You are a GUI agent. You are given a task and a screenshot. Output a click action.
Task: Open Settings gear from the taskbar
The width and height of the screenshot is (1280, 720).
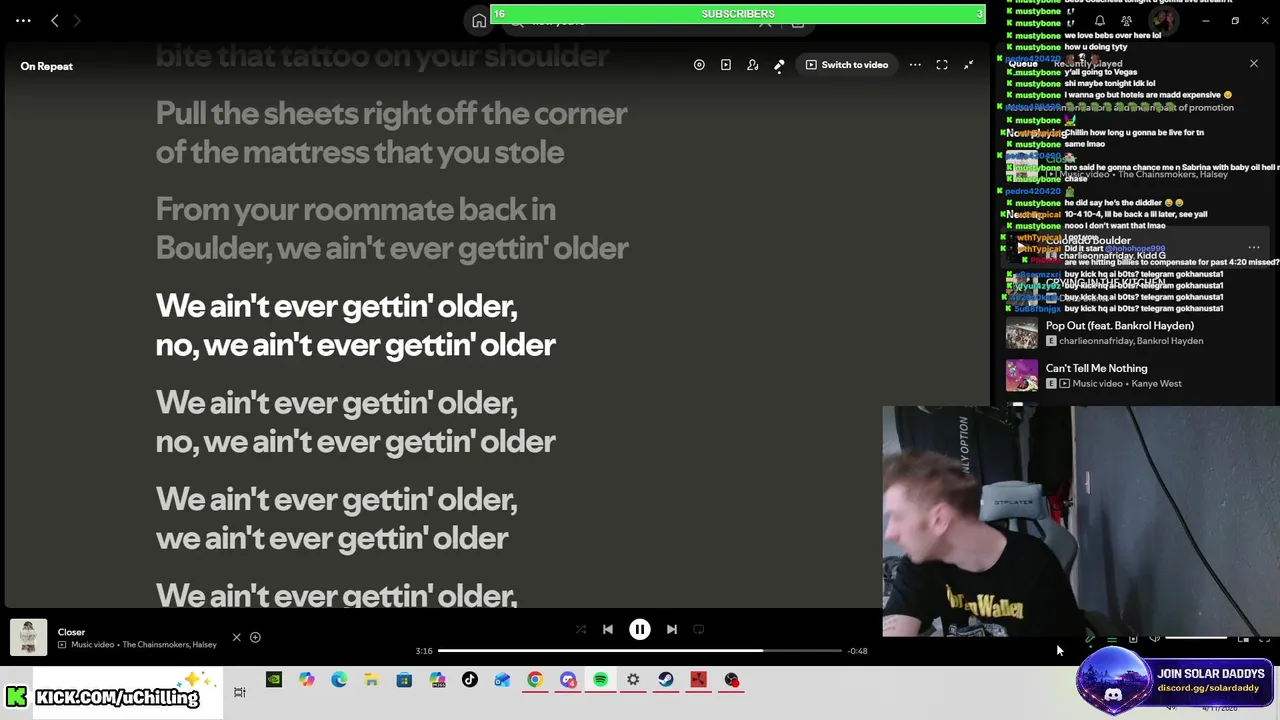[x=633, y=680]
